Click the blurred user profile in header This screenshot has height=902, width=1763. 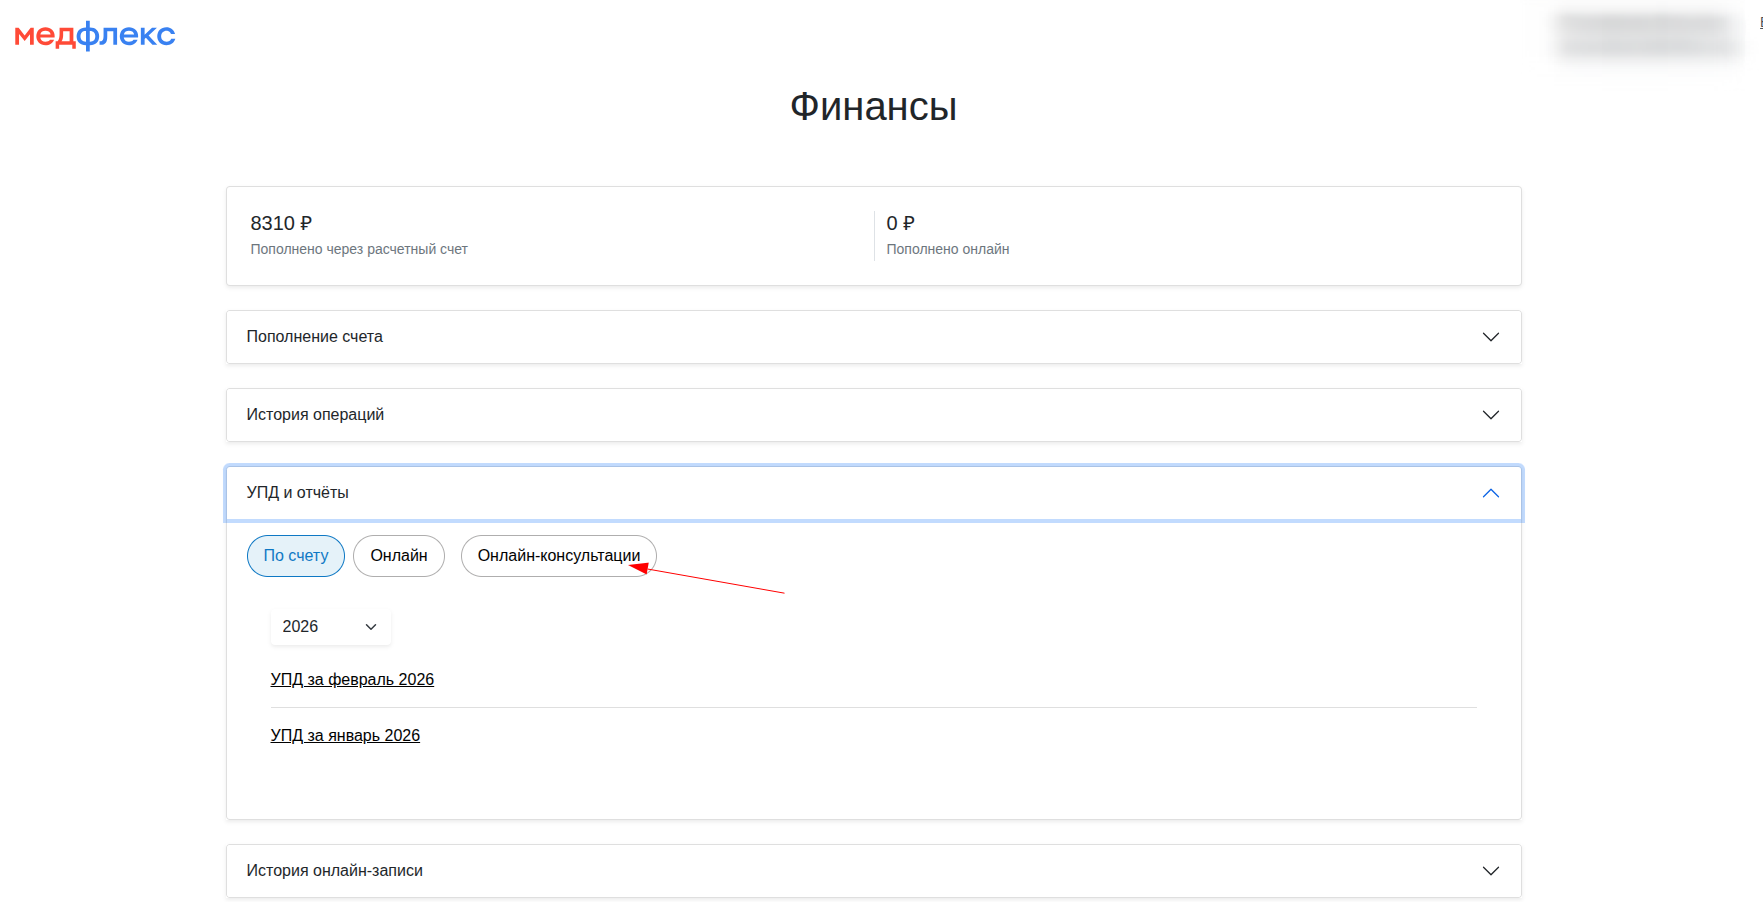pyautogui.click(x=1648, y=35)
